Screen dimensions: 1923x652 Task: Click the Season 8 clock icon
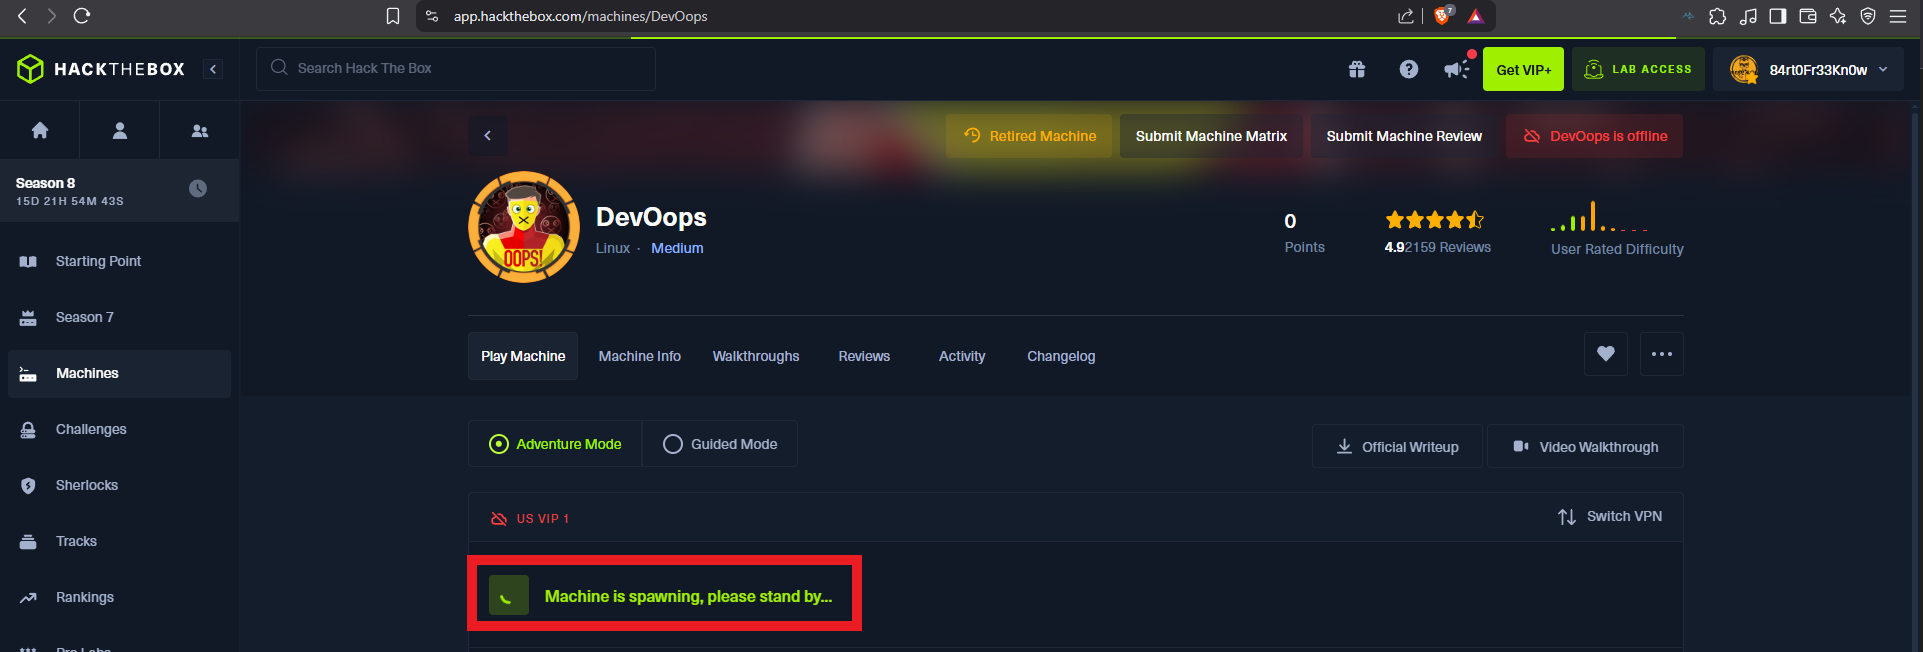pyautogui.click(x=198, y=188)
